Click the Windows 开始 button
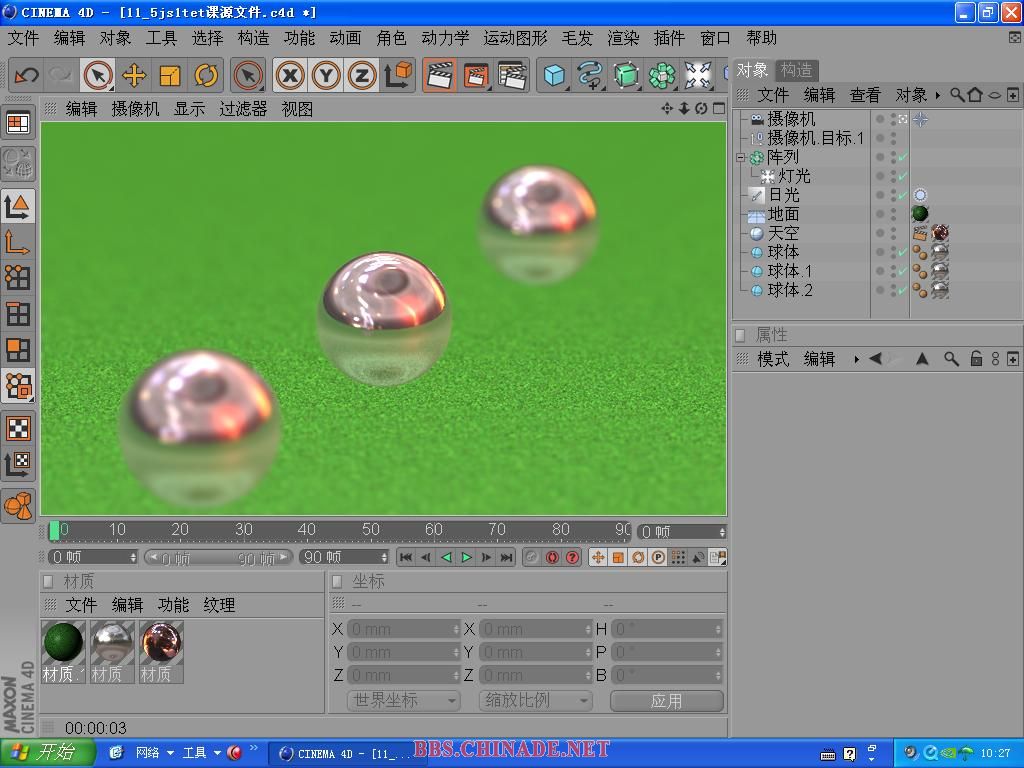The image size is (1024, 768). (x=48, y=753)
